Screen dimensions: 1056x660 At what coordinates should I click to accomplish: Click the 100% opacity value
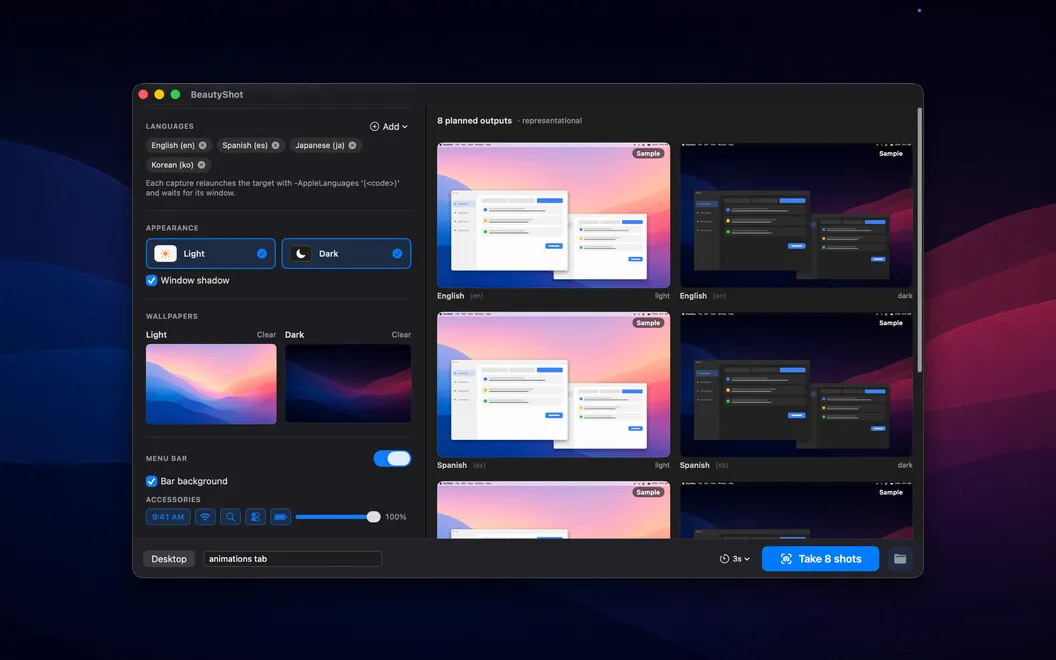pyautogui.click(x=395, y=517)
